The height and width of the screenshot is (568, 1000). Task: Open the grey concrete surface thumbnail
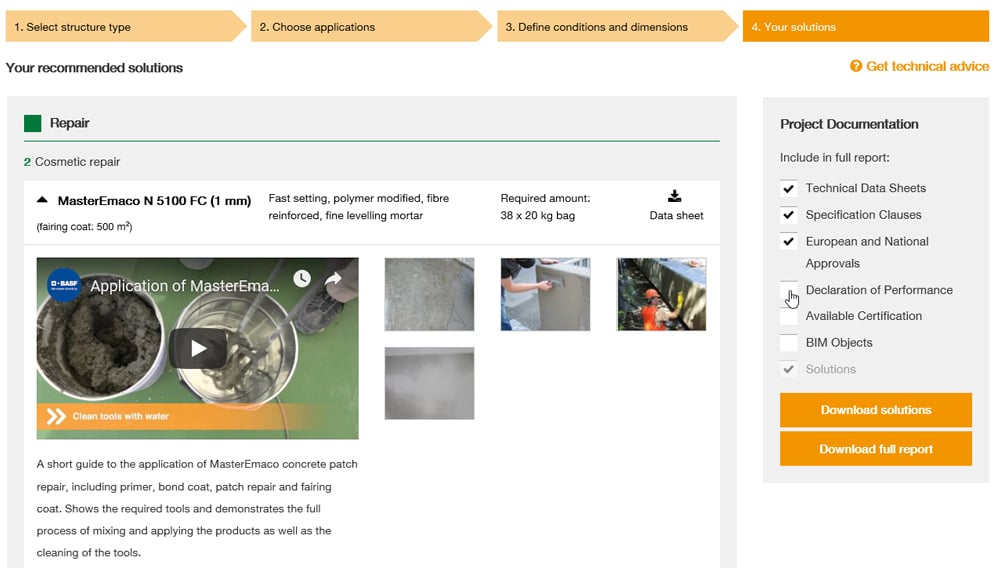click(429, 294)
